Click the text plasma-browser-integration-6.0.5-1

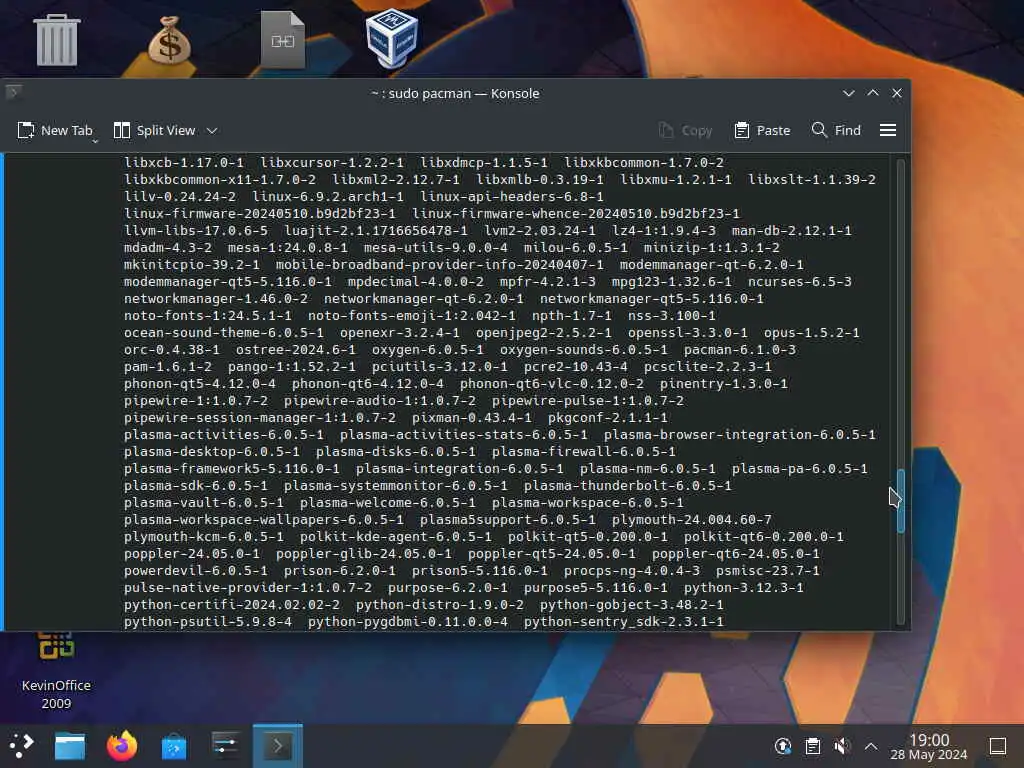tap(739, 434)
